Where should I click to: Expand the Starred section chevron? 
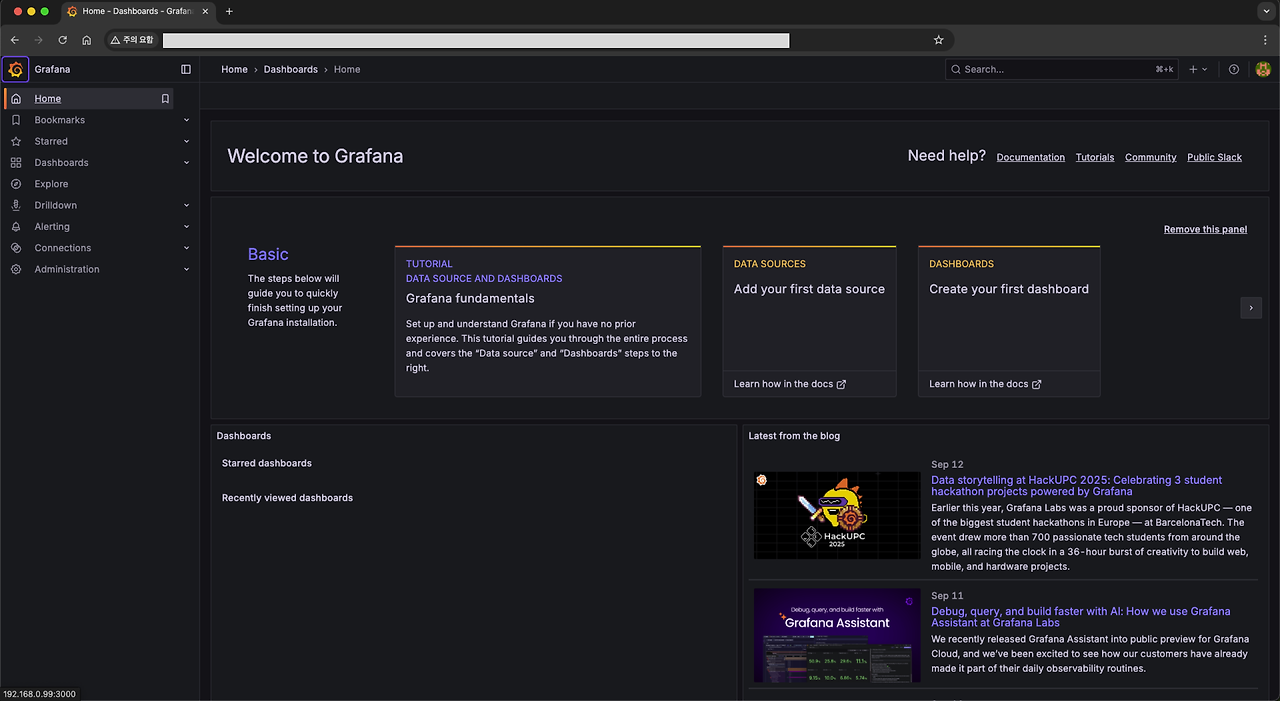(187, 141)
